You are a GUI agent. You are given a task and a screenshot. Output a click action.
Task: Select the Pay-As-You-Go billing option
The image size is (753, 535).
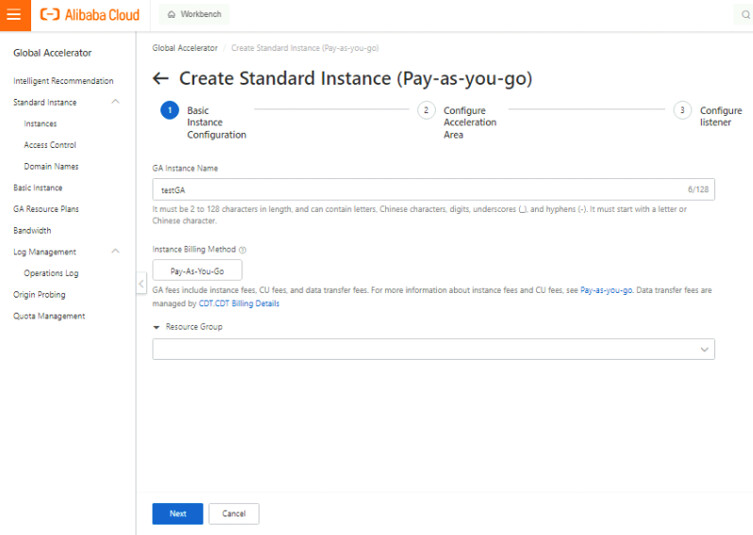(x=197, y=270)
